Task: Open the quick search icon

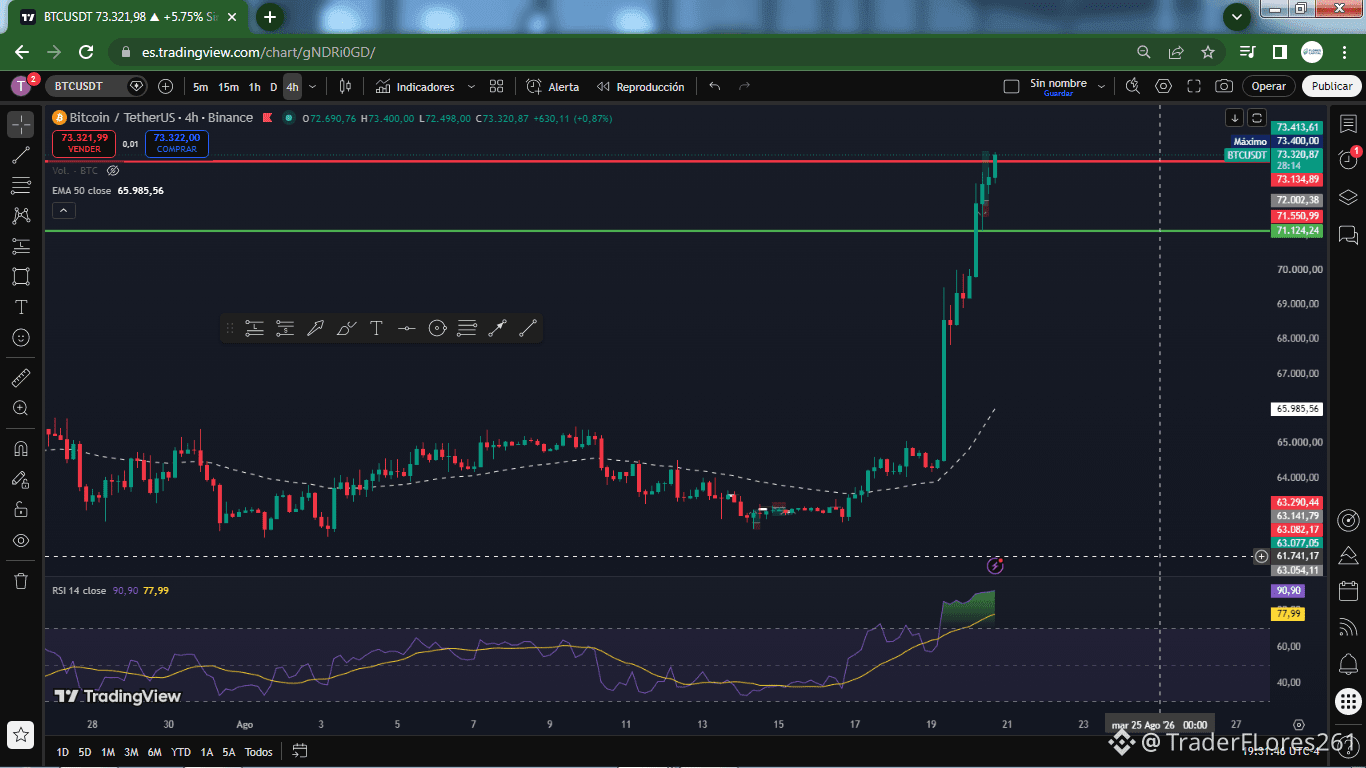Action: click(1132, 87)
